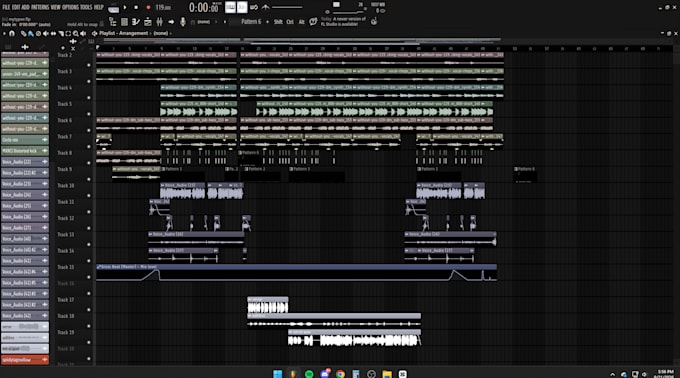Click the plus button beside Pattern 6

click(x=268, y=22)
